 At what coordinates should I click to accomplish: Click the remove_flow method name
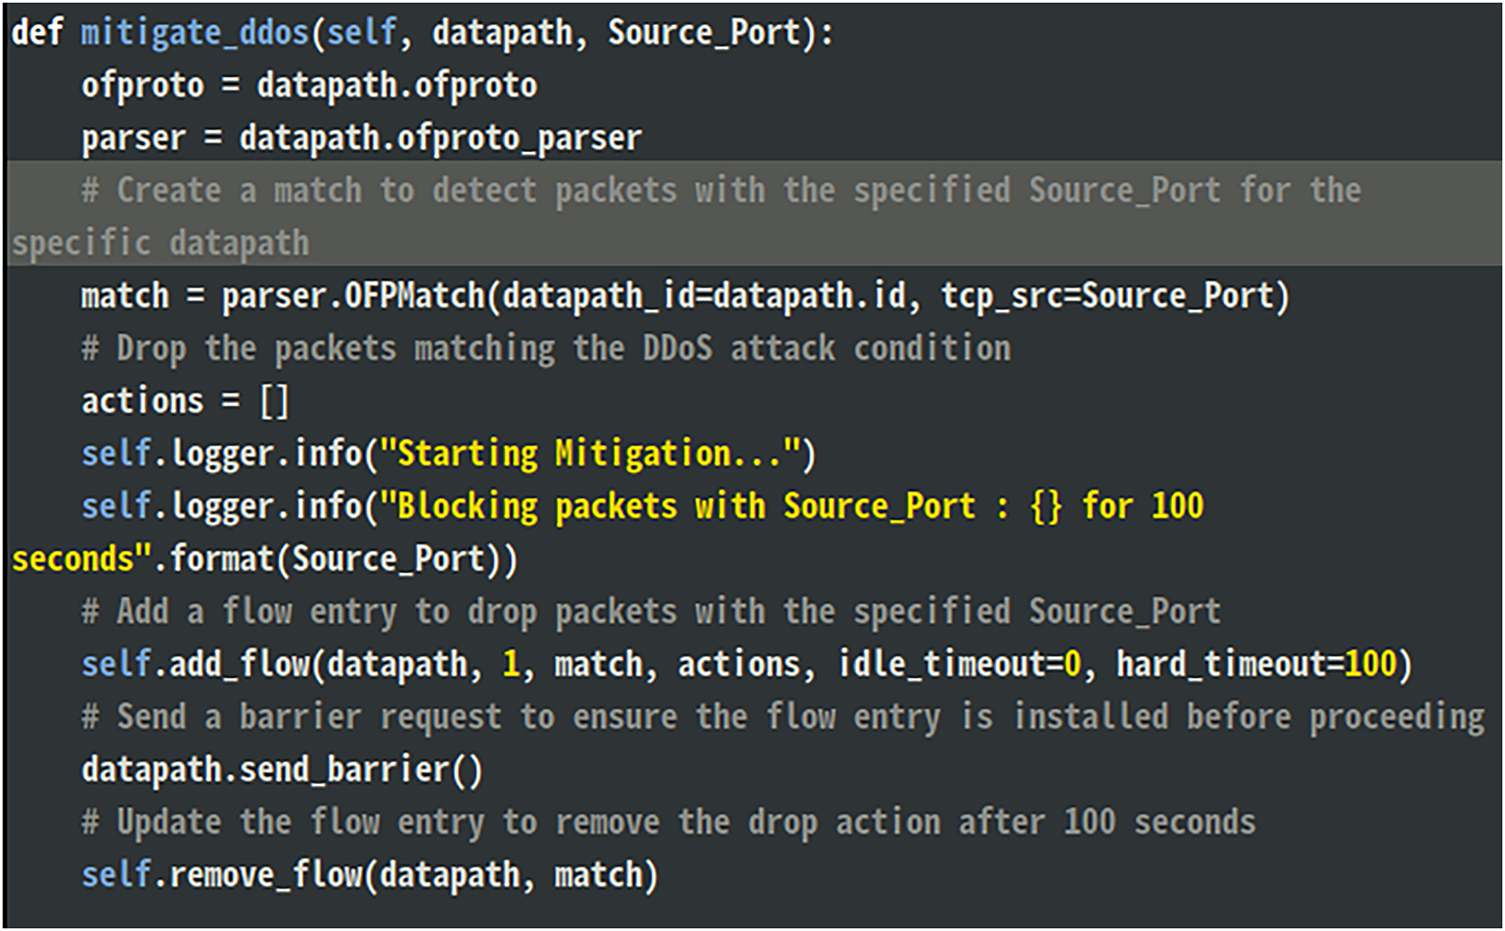click(266, 875)
